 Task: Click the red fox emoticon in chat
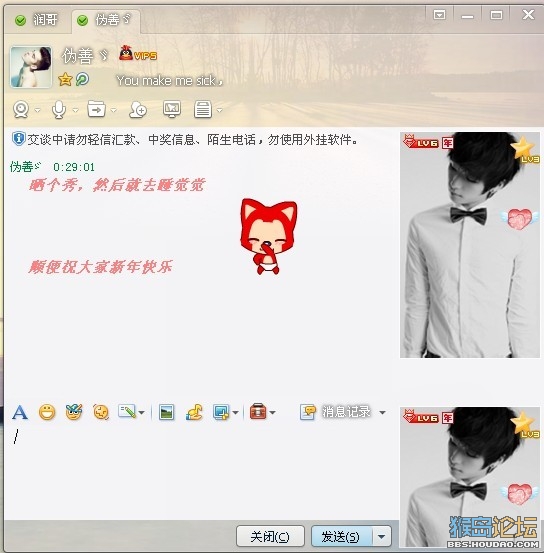pyautogui.click(x=269, y=236)
